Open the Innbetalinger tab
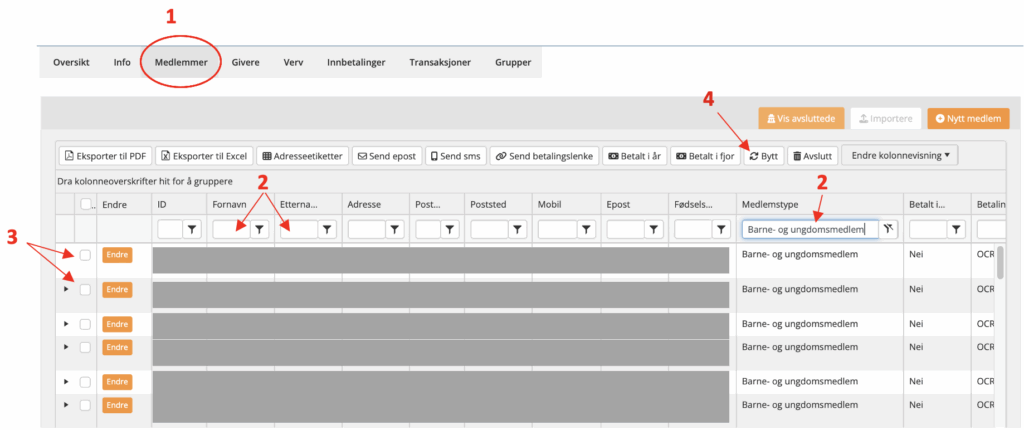 click(357, 62)
